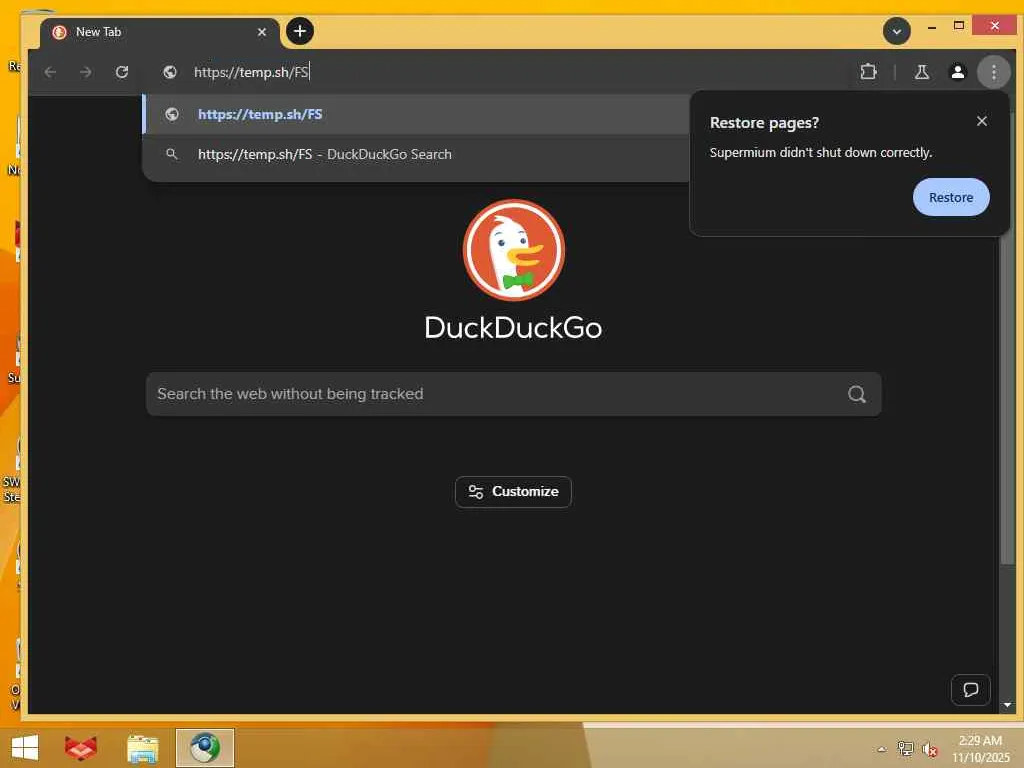This screenshot has height=768, width=1024.
Task: Click the forward navigation arrow
Action: pos(86,72)
